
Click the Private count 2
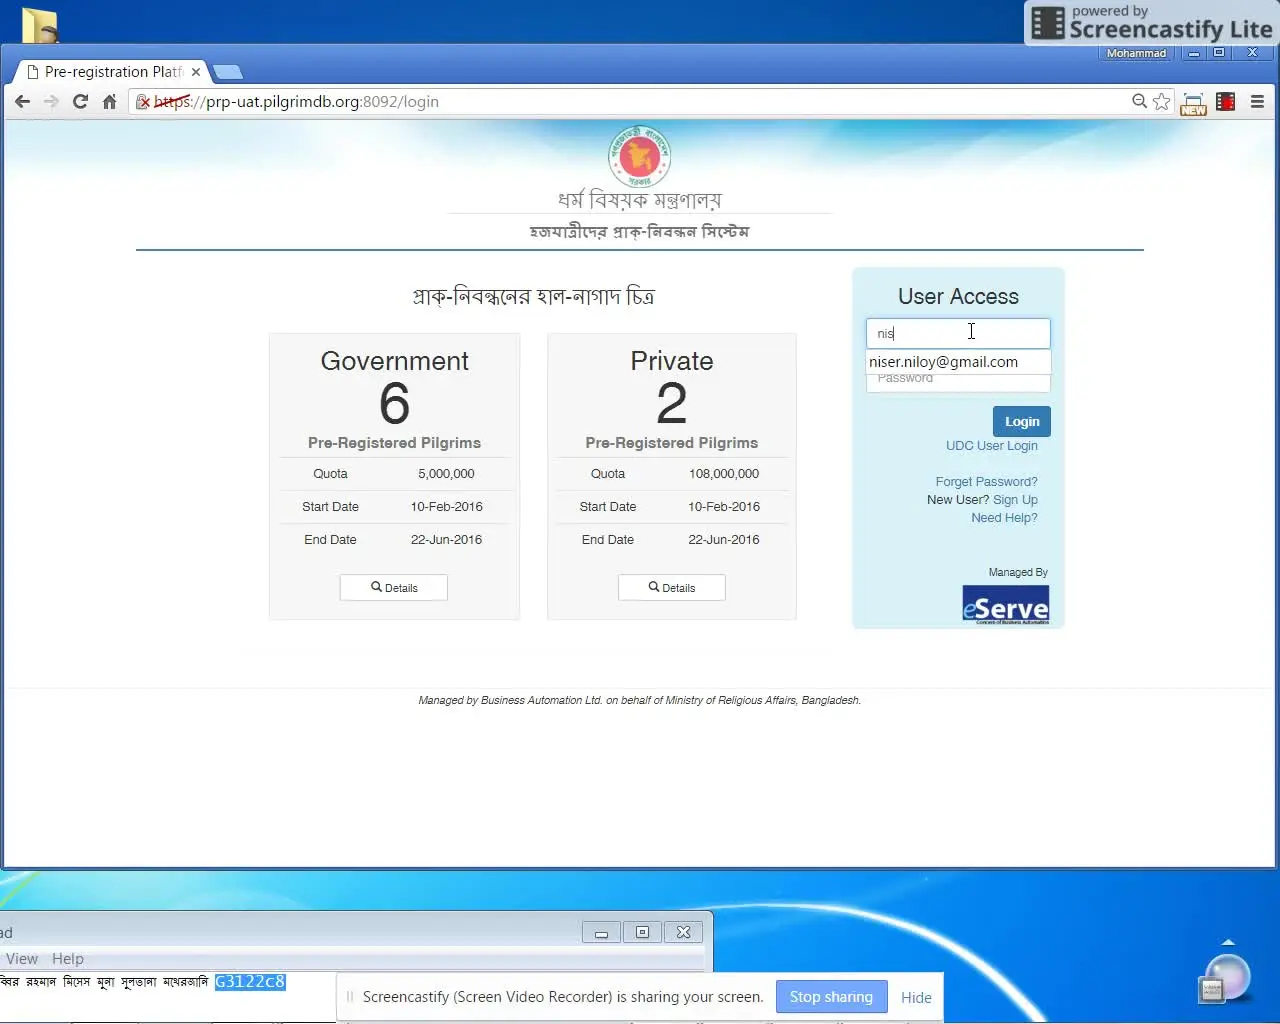coord(672,404)
